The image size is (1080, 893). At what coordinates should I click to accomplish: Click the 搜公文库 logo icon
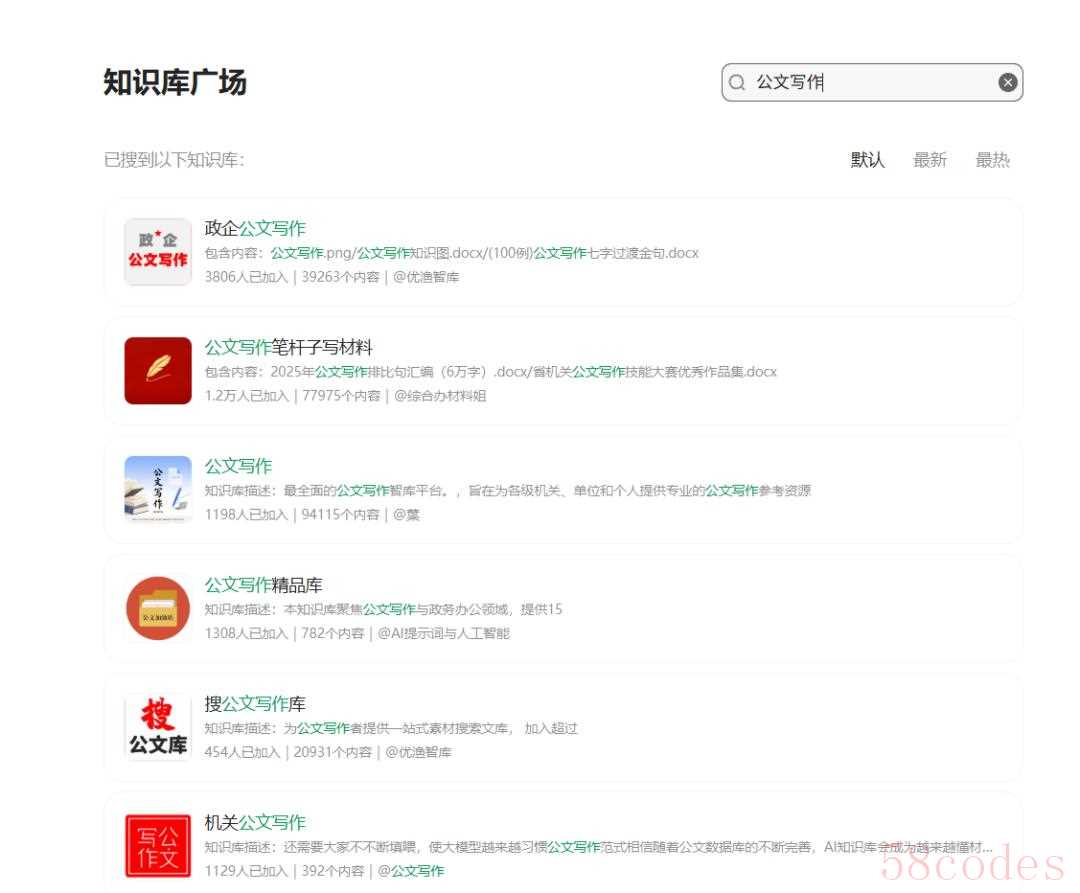[x=158, y=727]
